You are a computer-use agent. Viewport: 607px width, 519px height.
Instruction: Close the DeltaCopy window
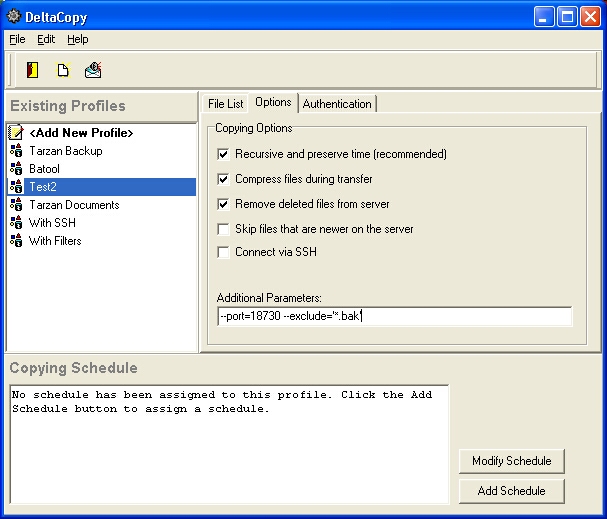pos(590,17)
